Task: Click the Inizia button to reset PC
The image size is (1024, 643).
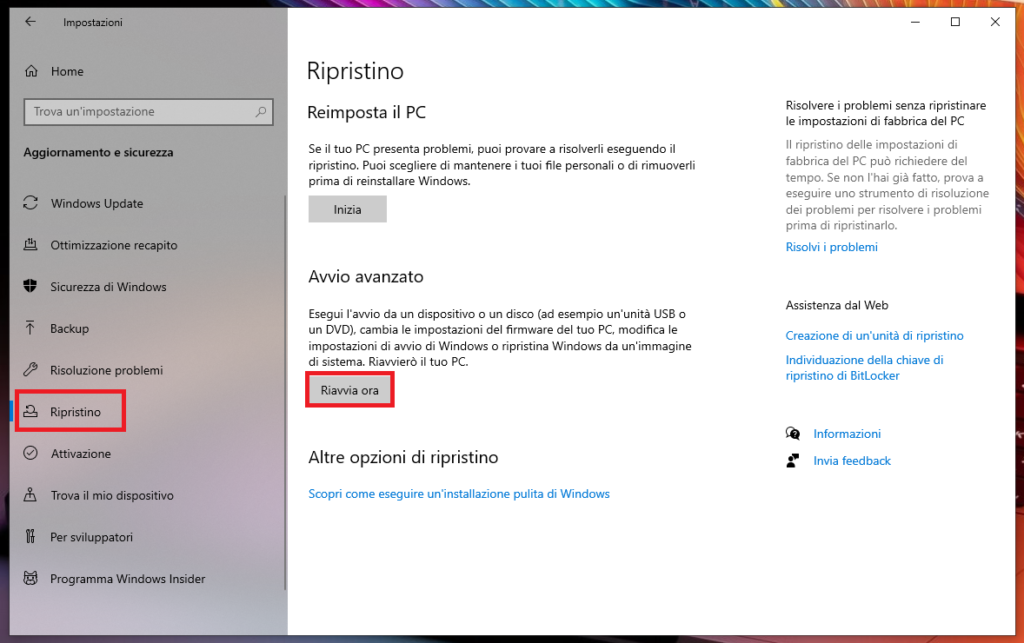Action: pos(347,210)
